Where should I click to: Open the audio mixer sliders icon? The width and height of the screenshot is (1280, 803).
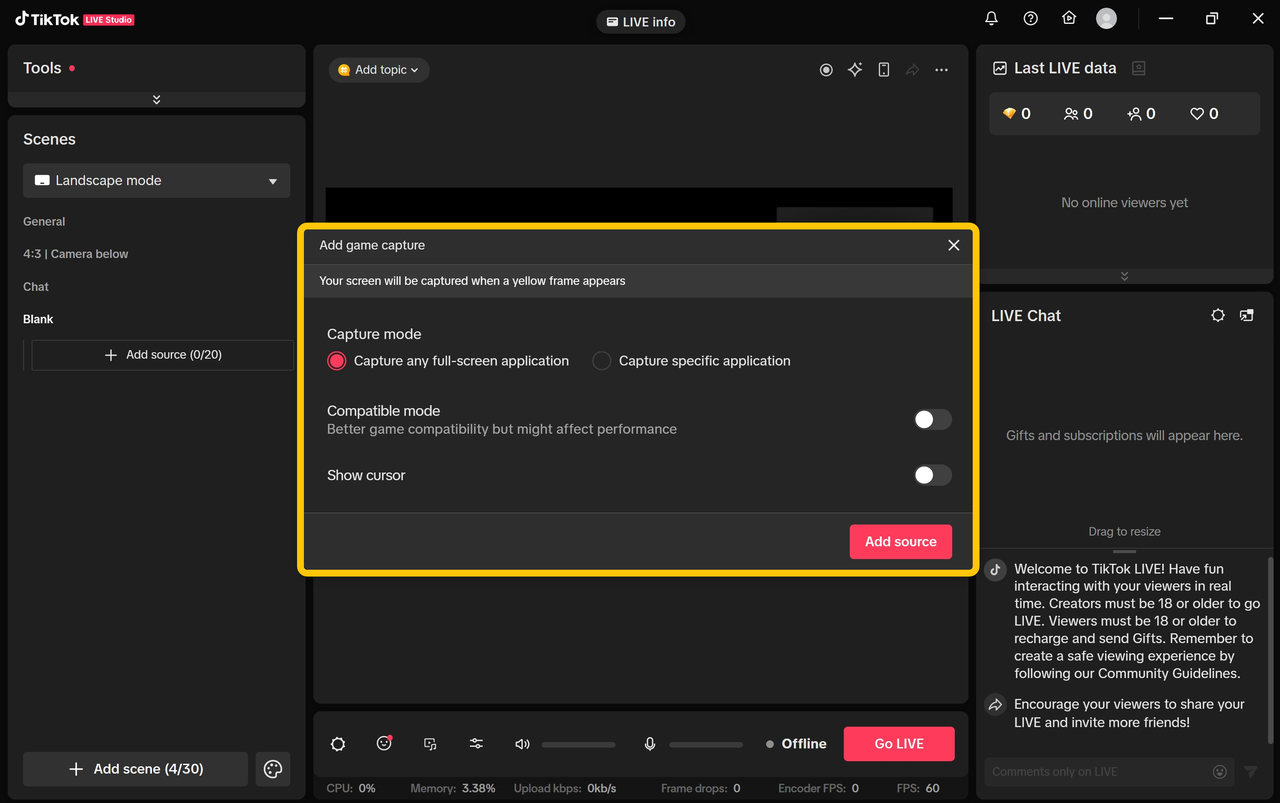476,744
